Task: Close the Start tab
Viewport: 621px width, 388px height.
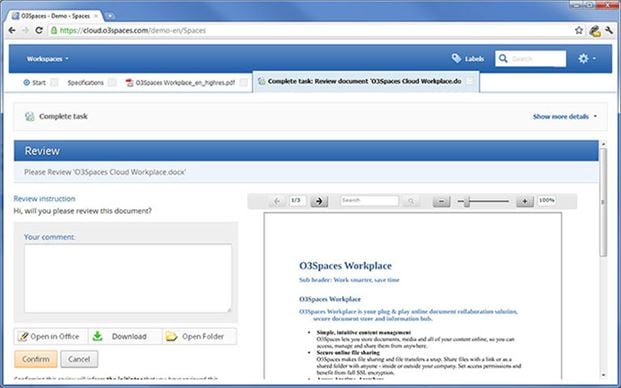Action: click(54, 82)
